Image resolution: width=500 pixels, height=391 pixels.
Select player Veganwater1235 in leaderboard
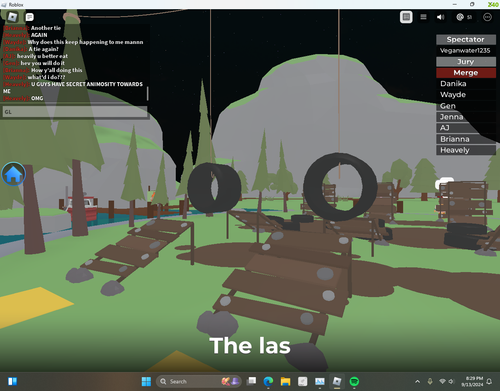pos(466,50)
